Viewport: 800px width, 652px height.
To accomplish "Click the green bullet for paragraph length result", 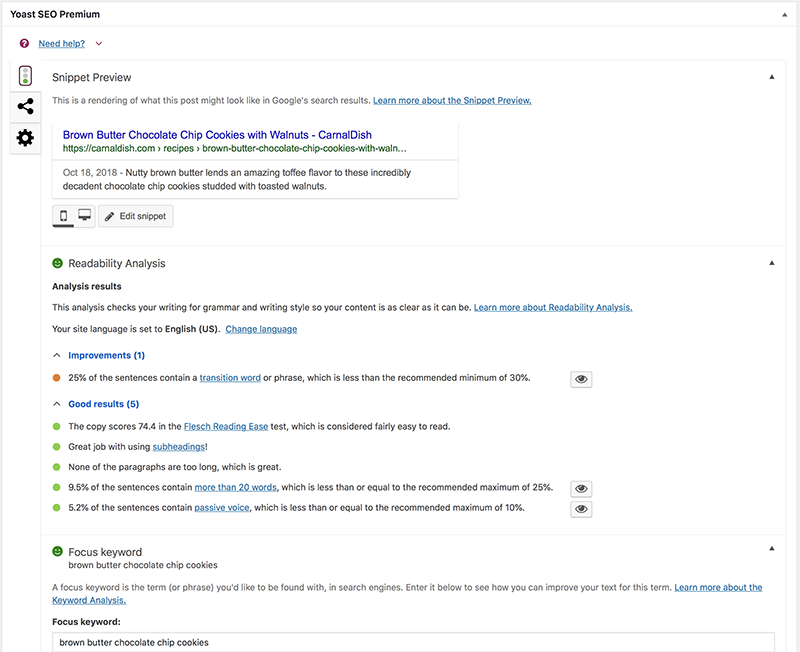I will point(57,467).
